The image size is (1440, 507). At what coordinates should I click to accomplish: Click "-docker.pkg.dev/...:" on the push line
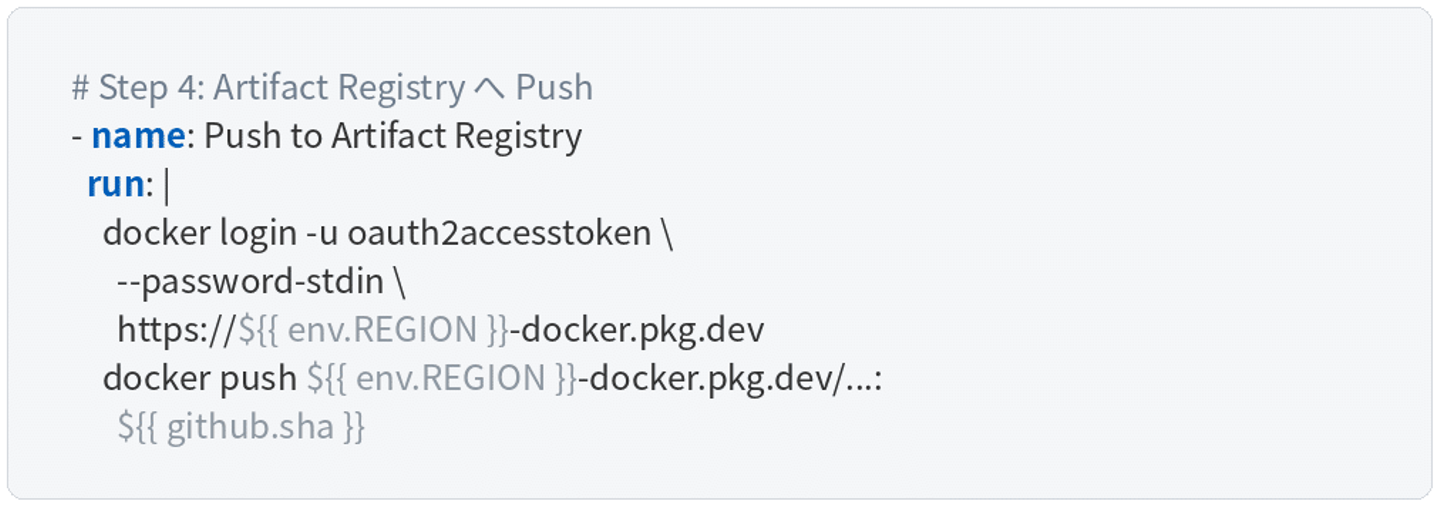pyautogui.click(x=730, y=378)
